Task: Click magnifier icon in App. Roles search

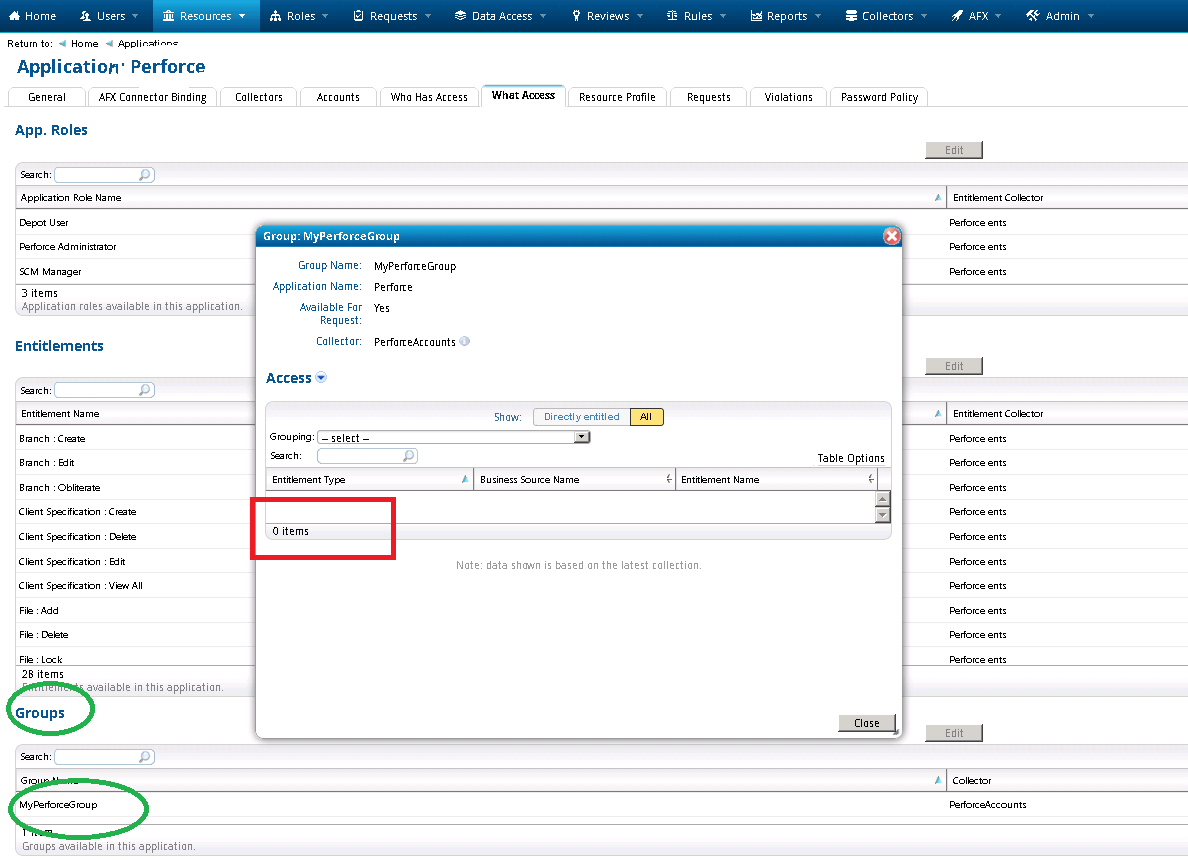Action: [145, 175]
